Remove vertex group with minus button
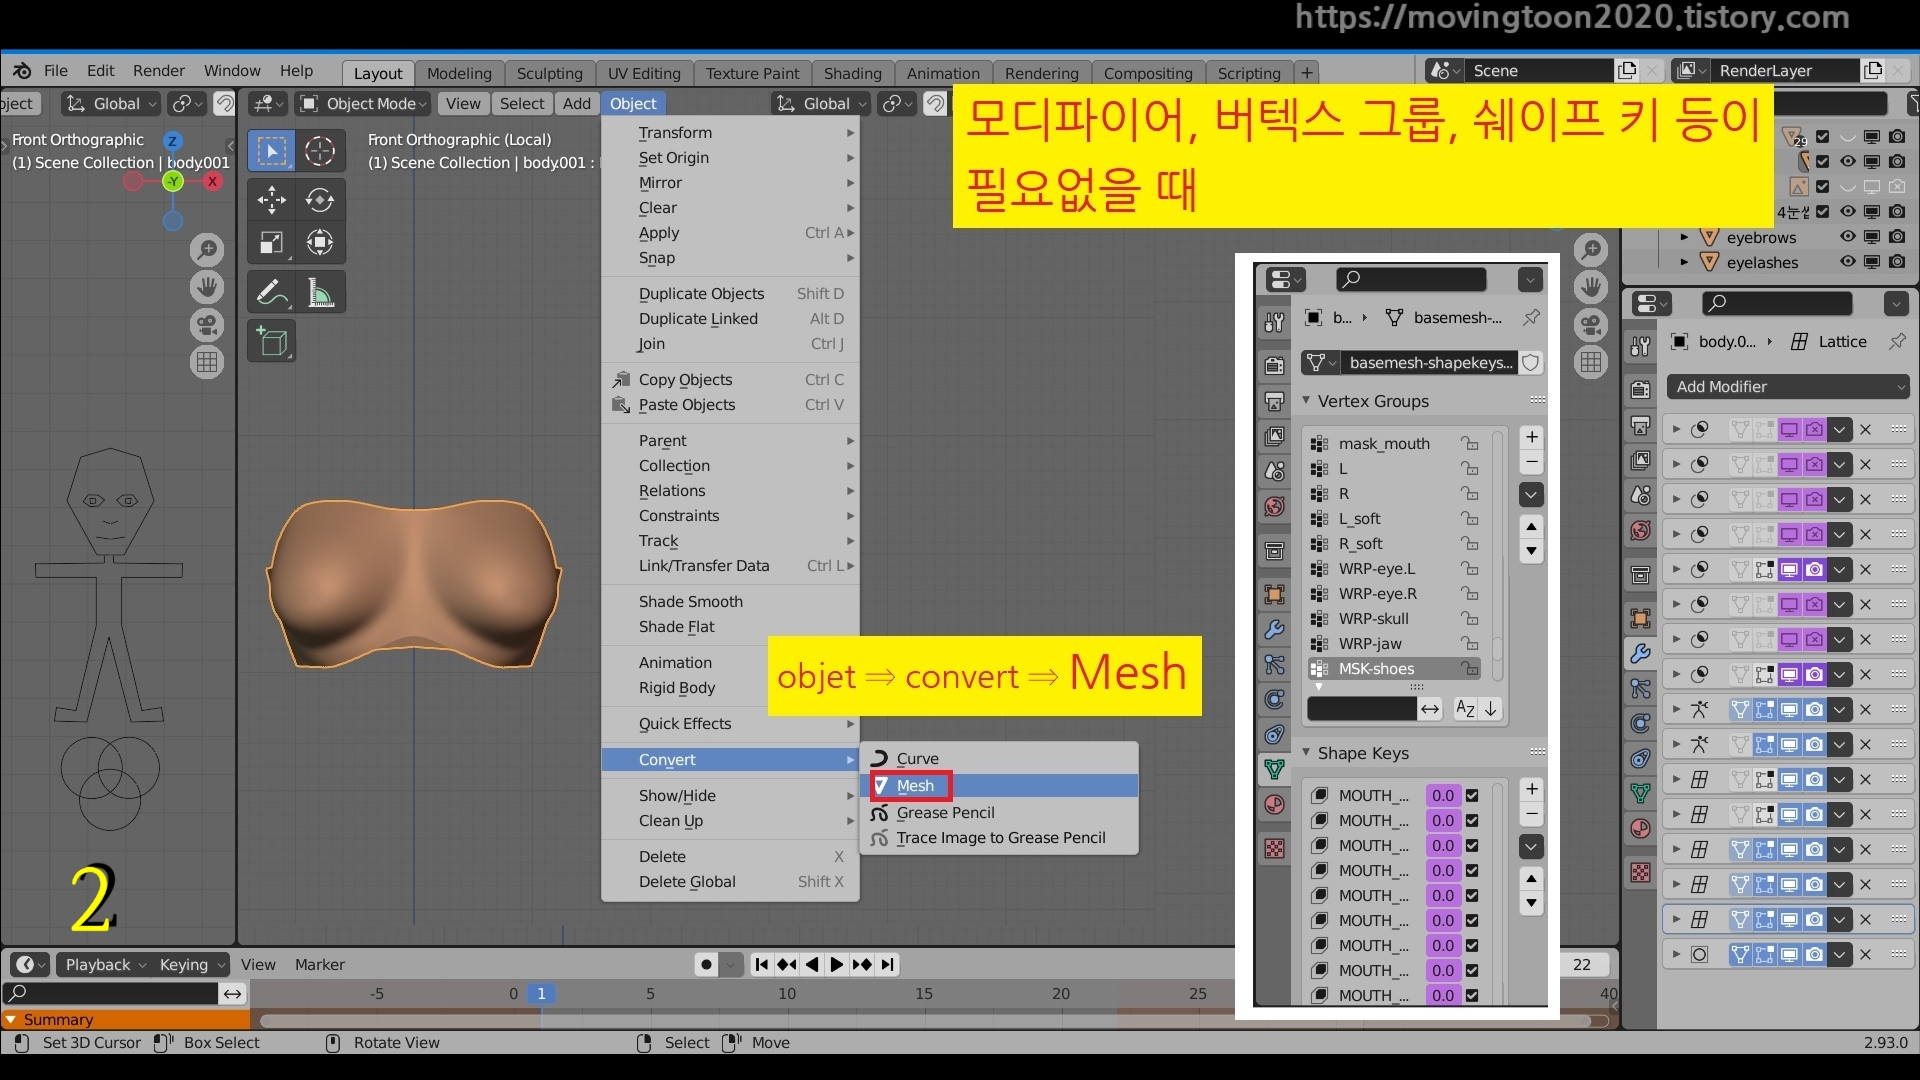 (x=1532, y=462)
